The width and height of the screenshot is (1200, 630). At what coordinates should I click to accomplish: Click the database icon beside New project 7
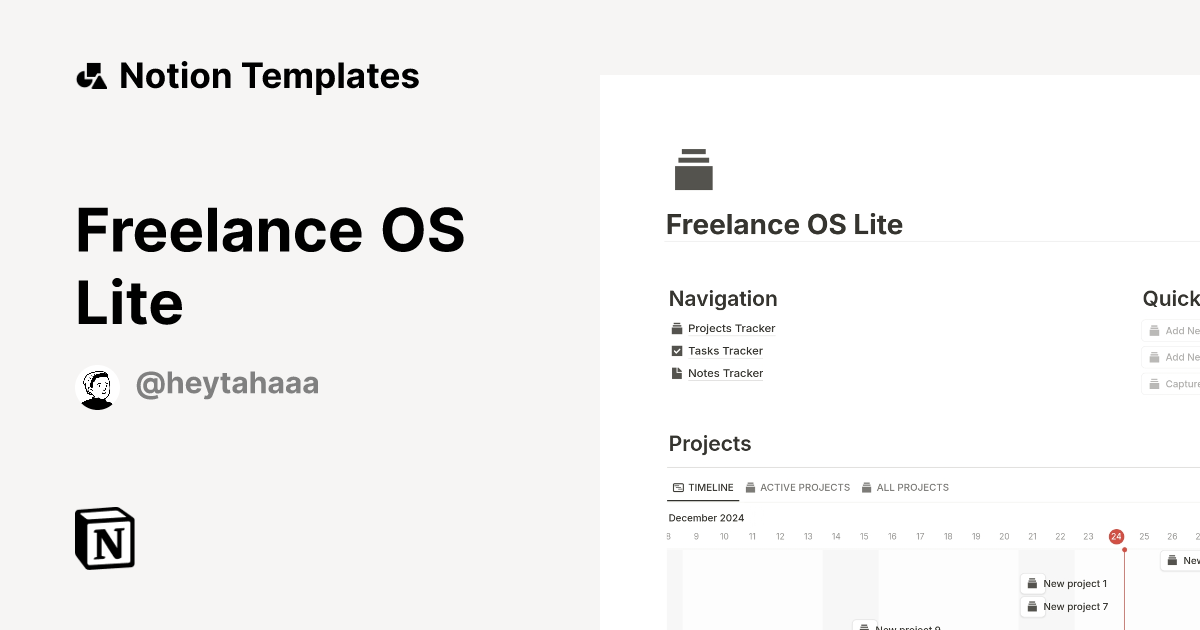tap(1032, 606)
